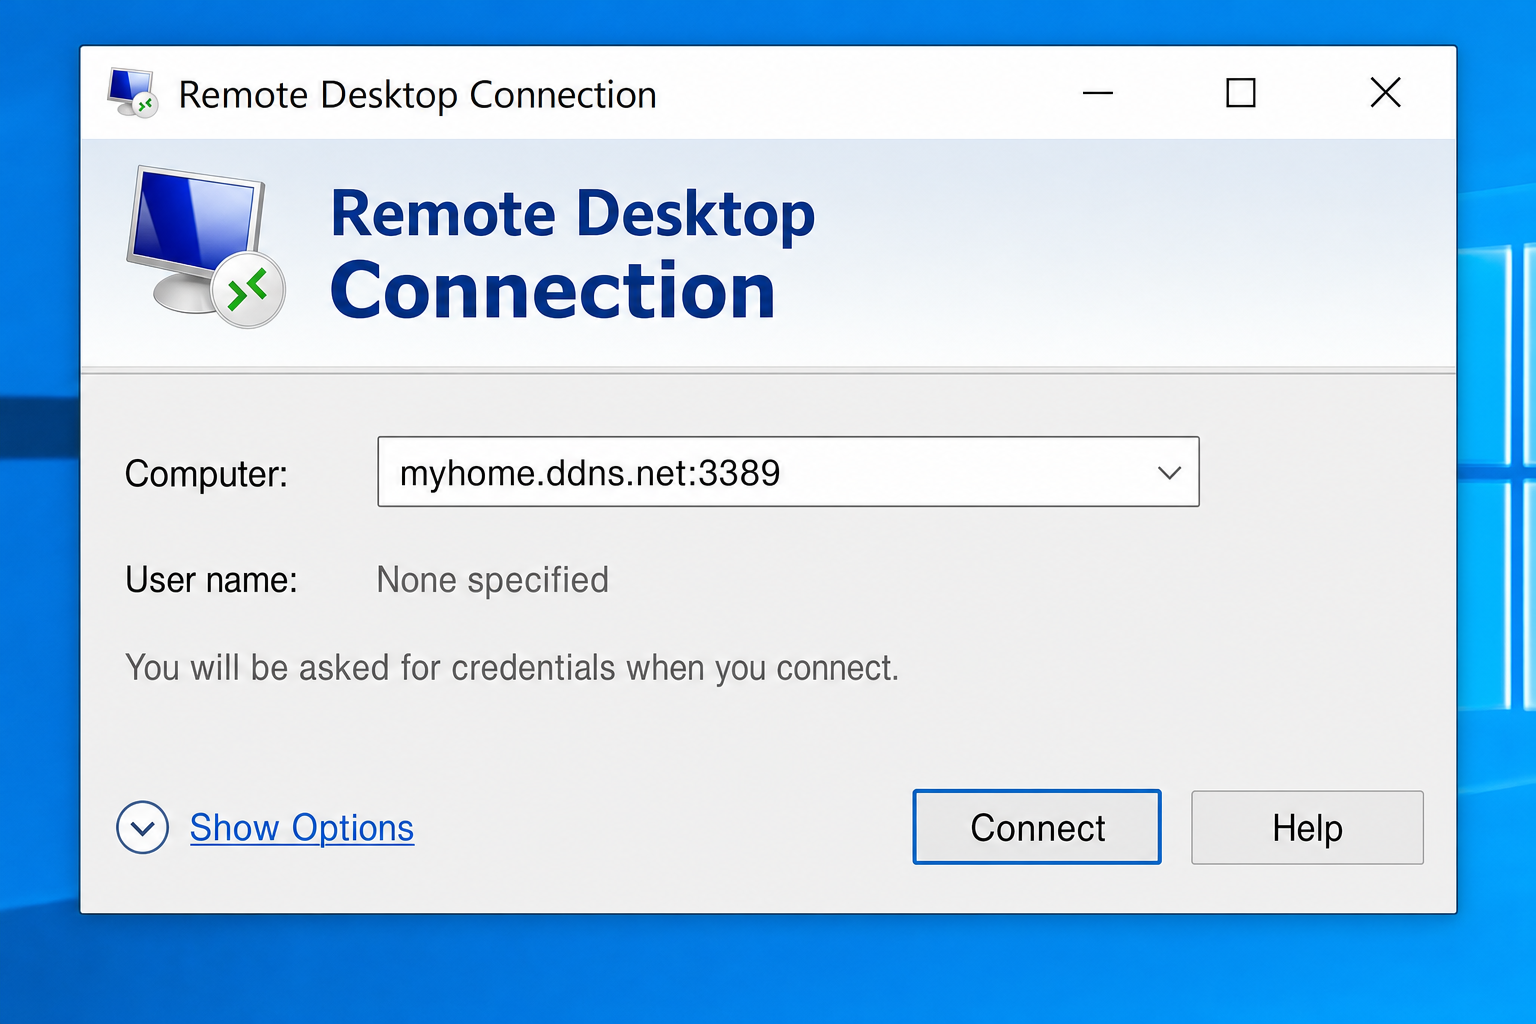Open the Computer dropdown arrow
Image resolution: width=1536 pixels, height=1024 pixels.
click(1169, 472)
